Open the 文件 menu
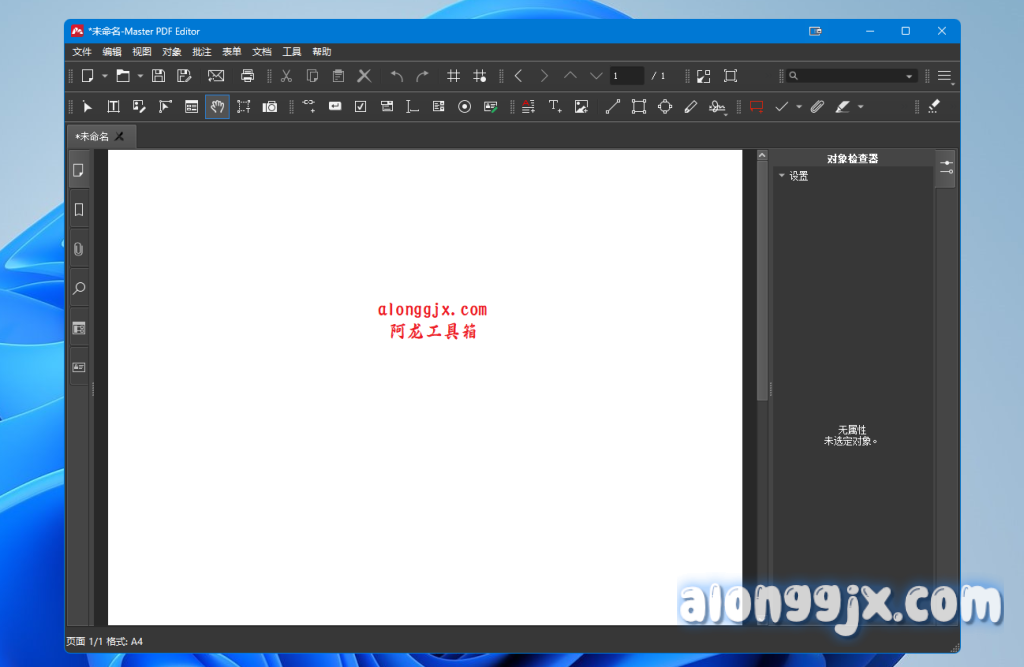1024x667 pixels. click(x=82, y=52)
